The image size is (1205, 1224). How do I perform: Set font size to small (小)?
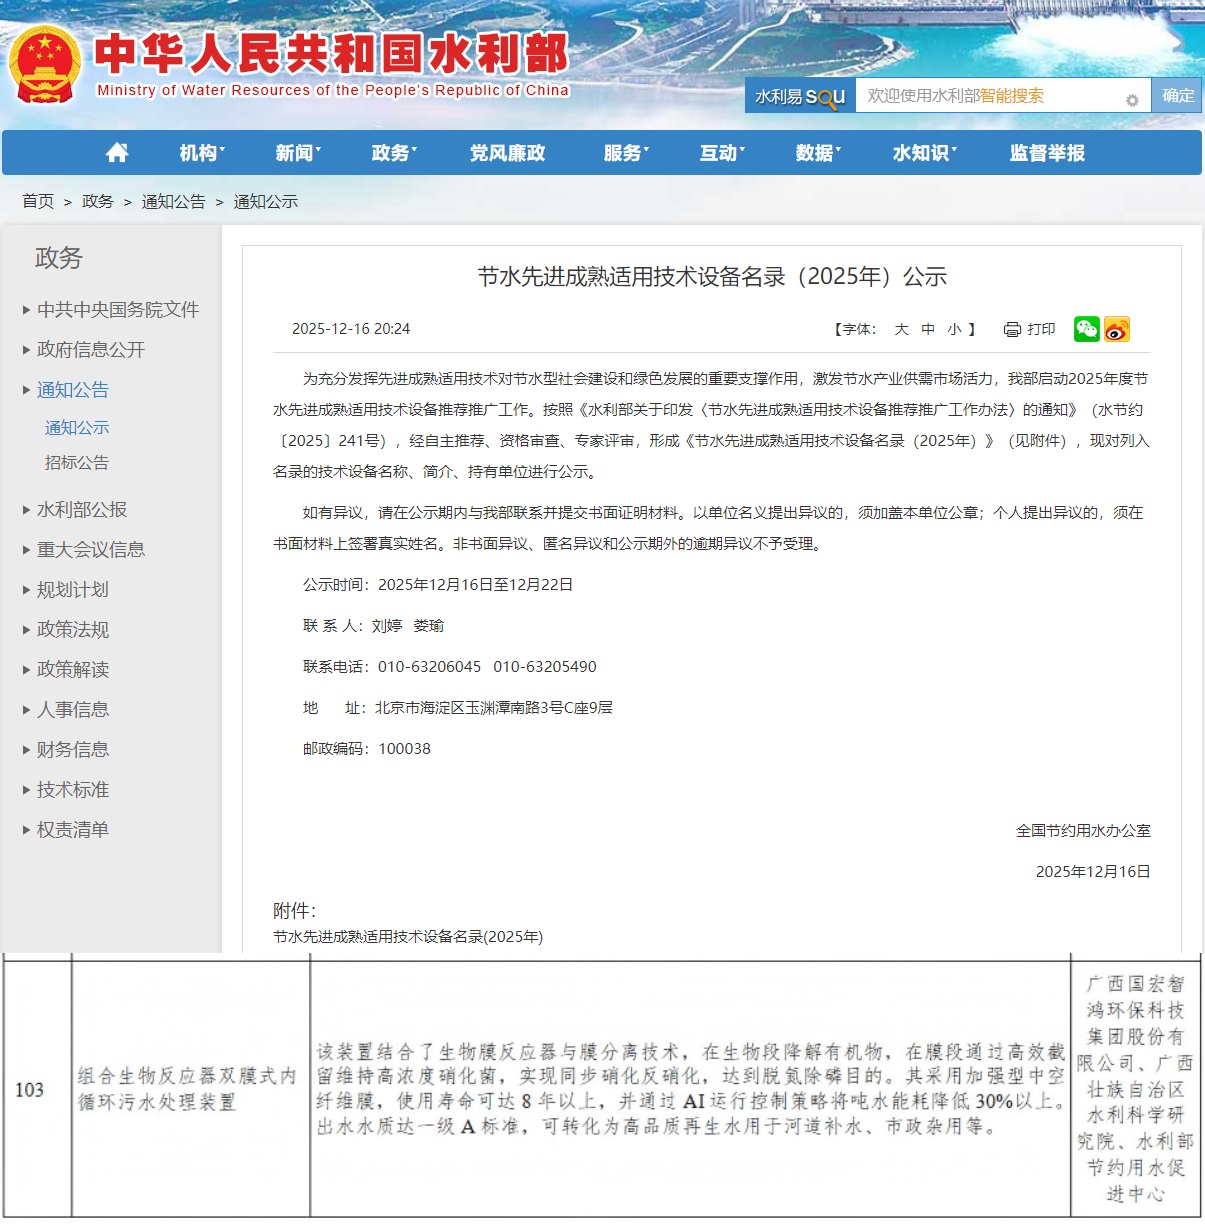tap(954, 329)
